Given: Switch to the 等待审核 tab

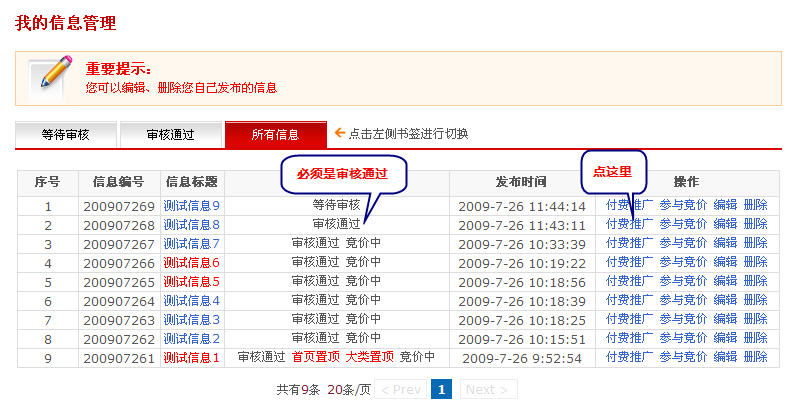Looking at the screenshot, I should tap(65, 134).
